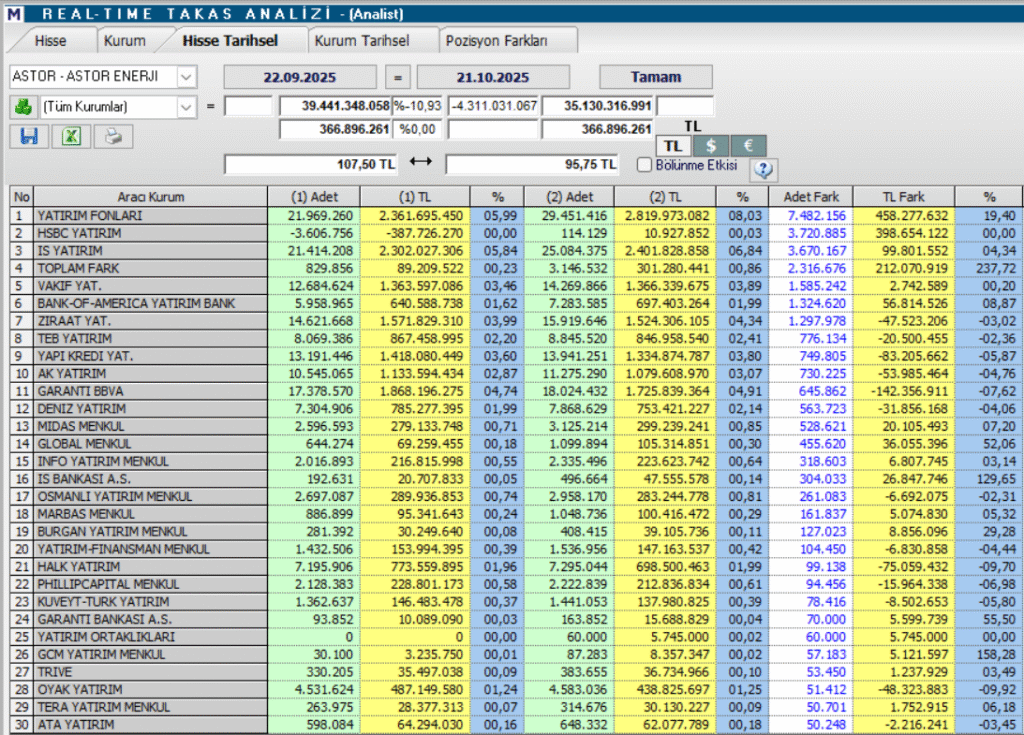This screenshot has height=735, width=1024.
Task: Click the save to file floppy disk icon
Action: point(27,136)
